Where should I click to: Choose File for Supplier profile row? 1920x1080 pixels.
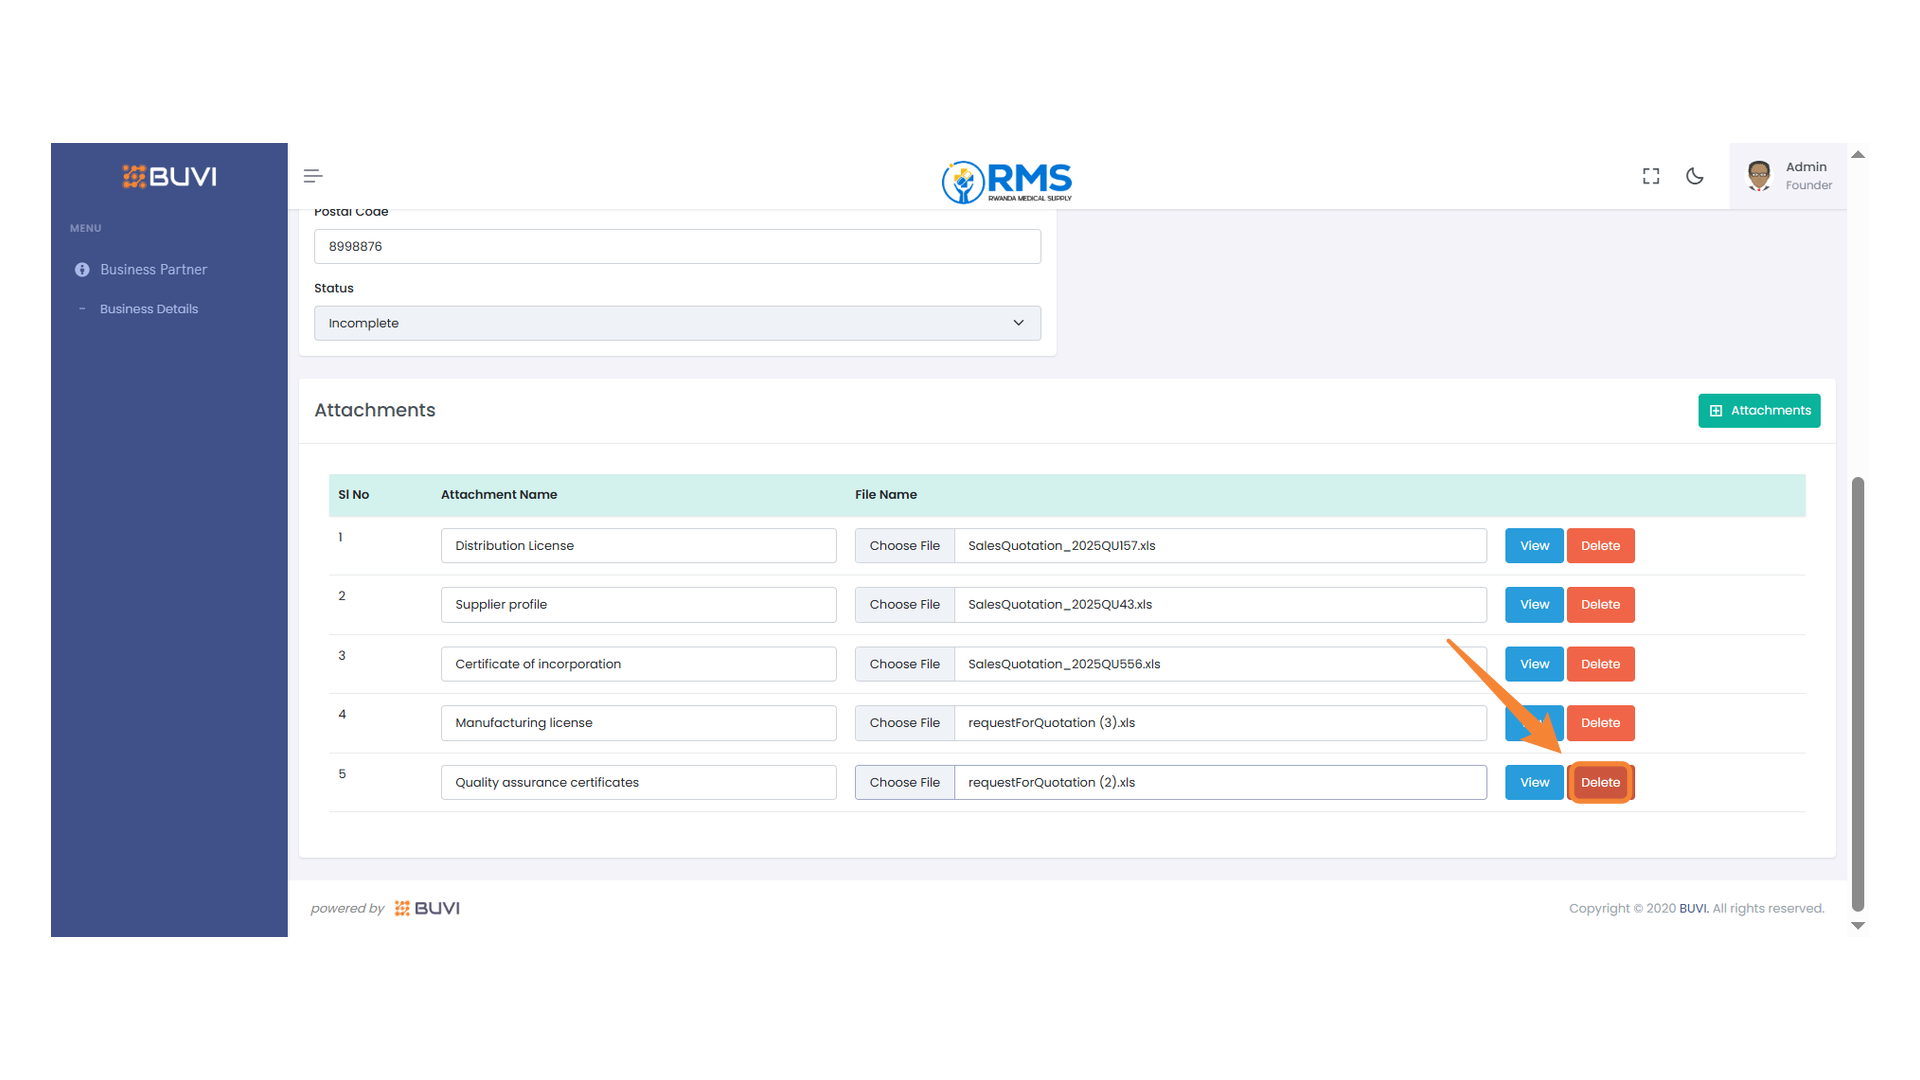click(x=904, y=605)
